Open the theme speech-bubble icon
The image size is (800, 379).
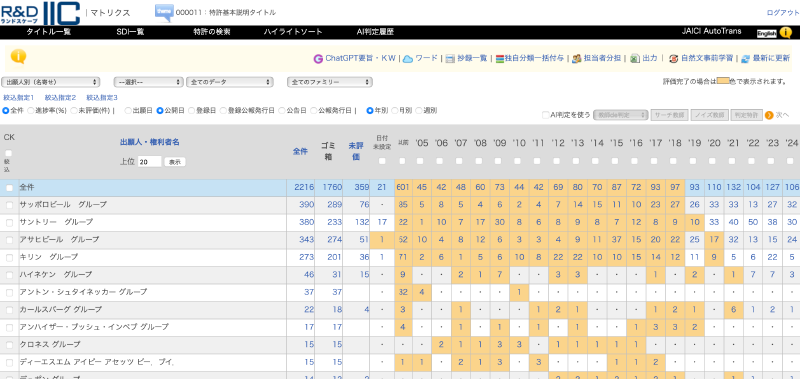pos(164,13)
